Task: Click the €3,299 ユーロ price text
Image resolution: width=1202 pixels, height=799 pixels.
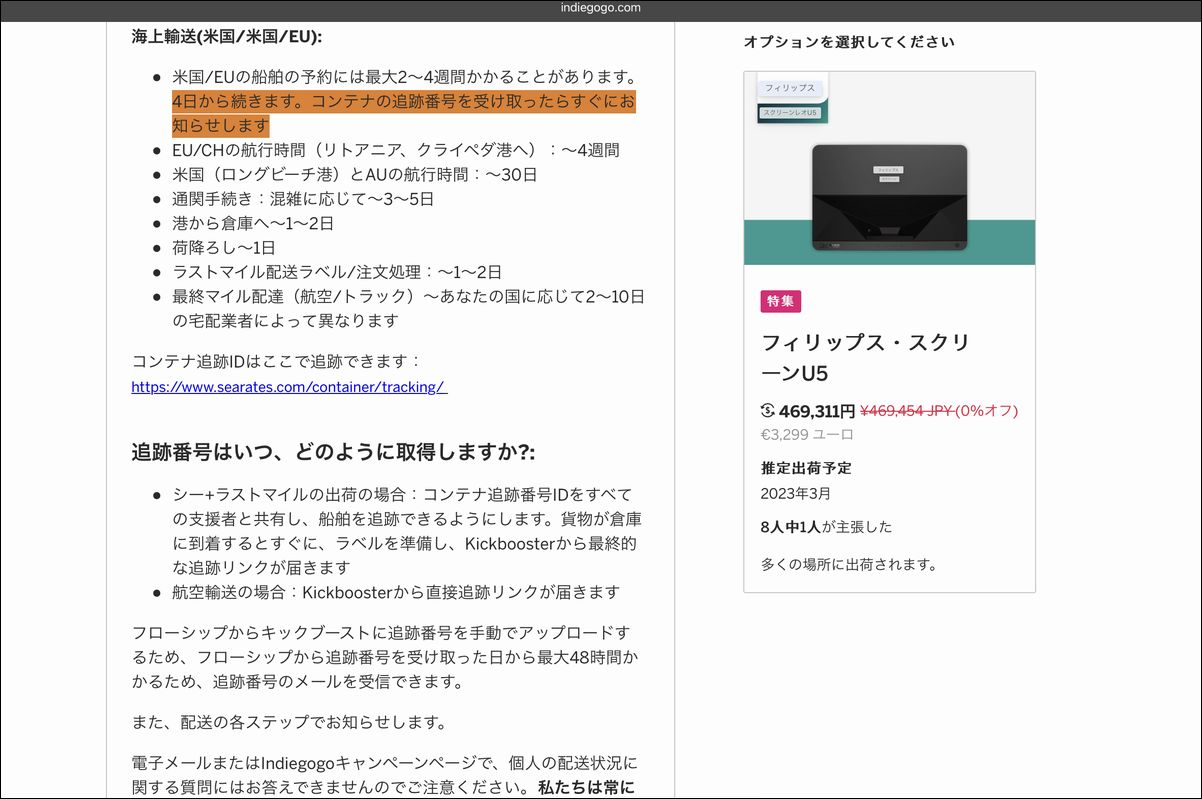Action: pos(807,434)
